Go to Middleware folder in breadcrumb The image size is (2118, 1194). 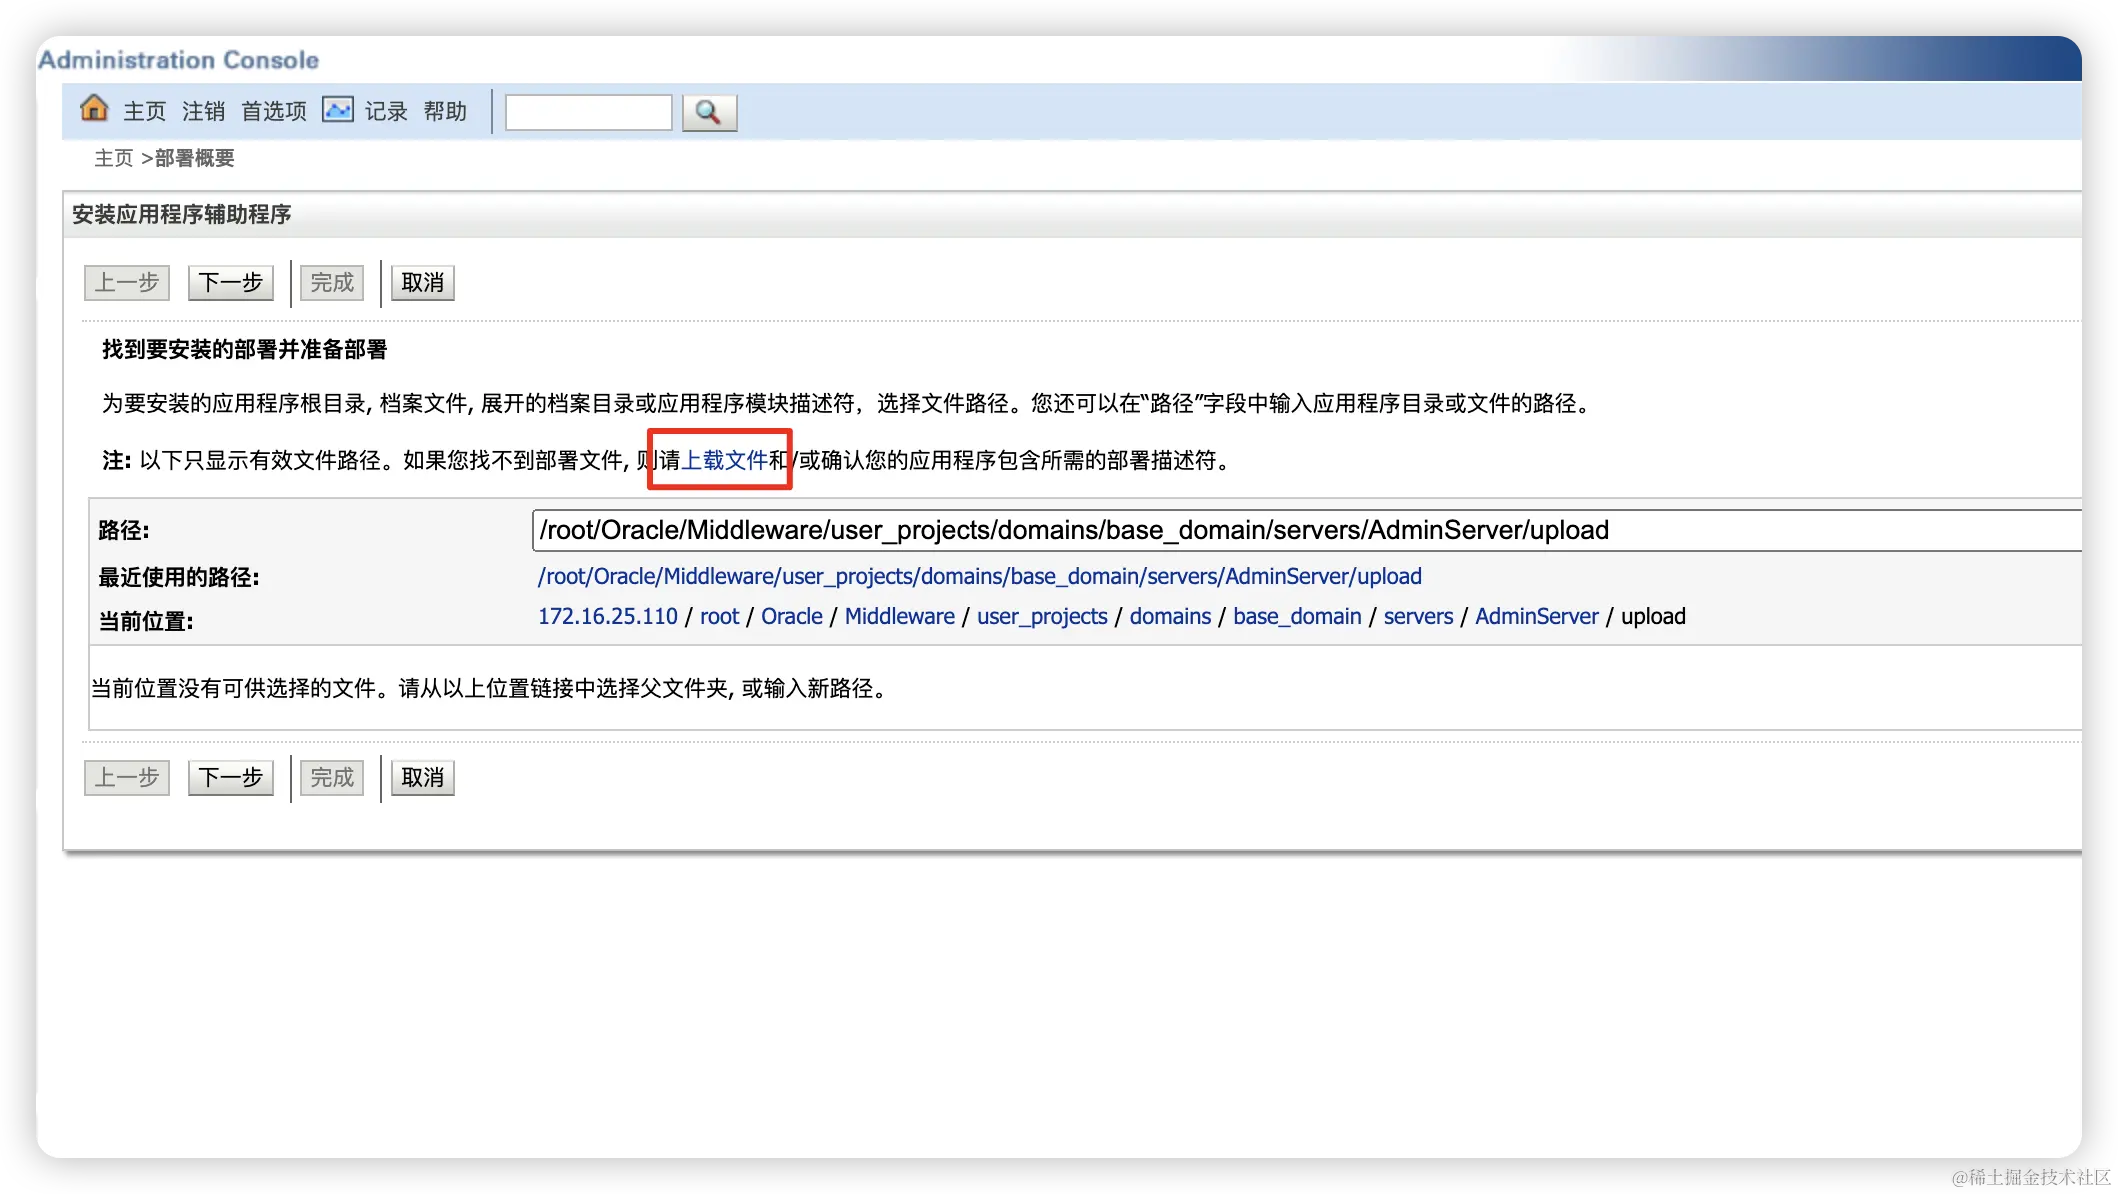[x=899, y=616]
